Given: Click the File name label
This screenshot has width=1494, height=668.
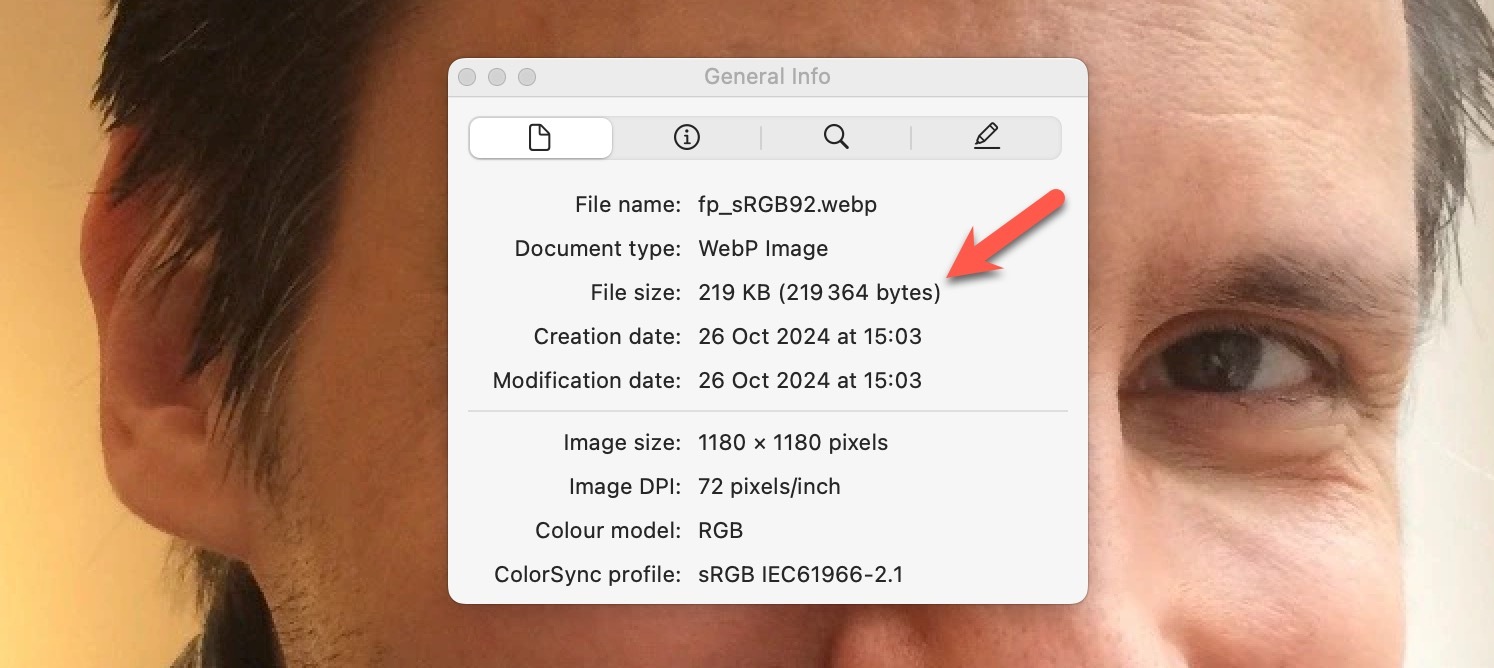Looking at the screenshot, I should click(x=628, y=205).
